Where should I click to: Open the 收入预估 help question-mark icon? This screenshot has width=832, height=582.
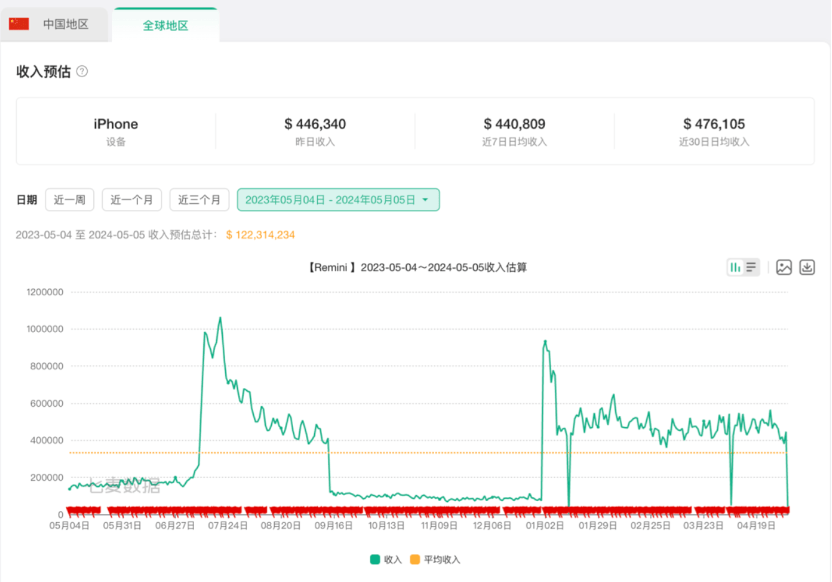tap(82, 71)
